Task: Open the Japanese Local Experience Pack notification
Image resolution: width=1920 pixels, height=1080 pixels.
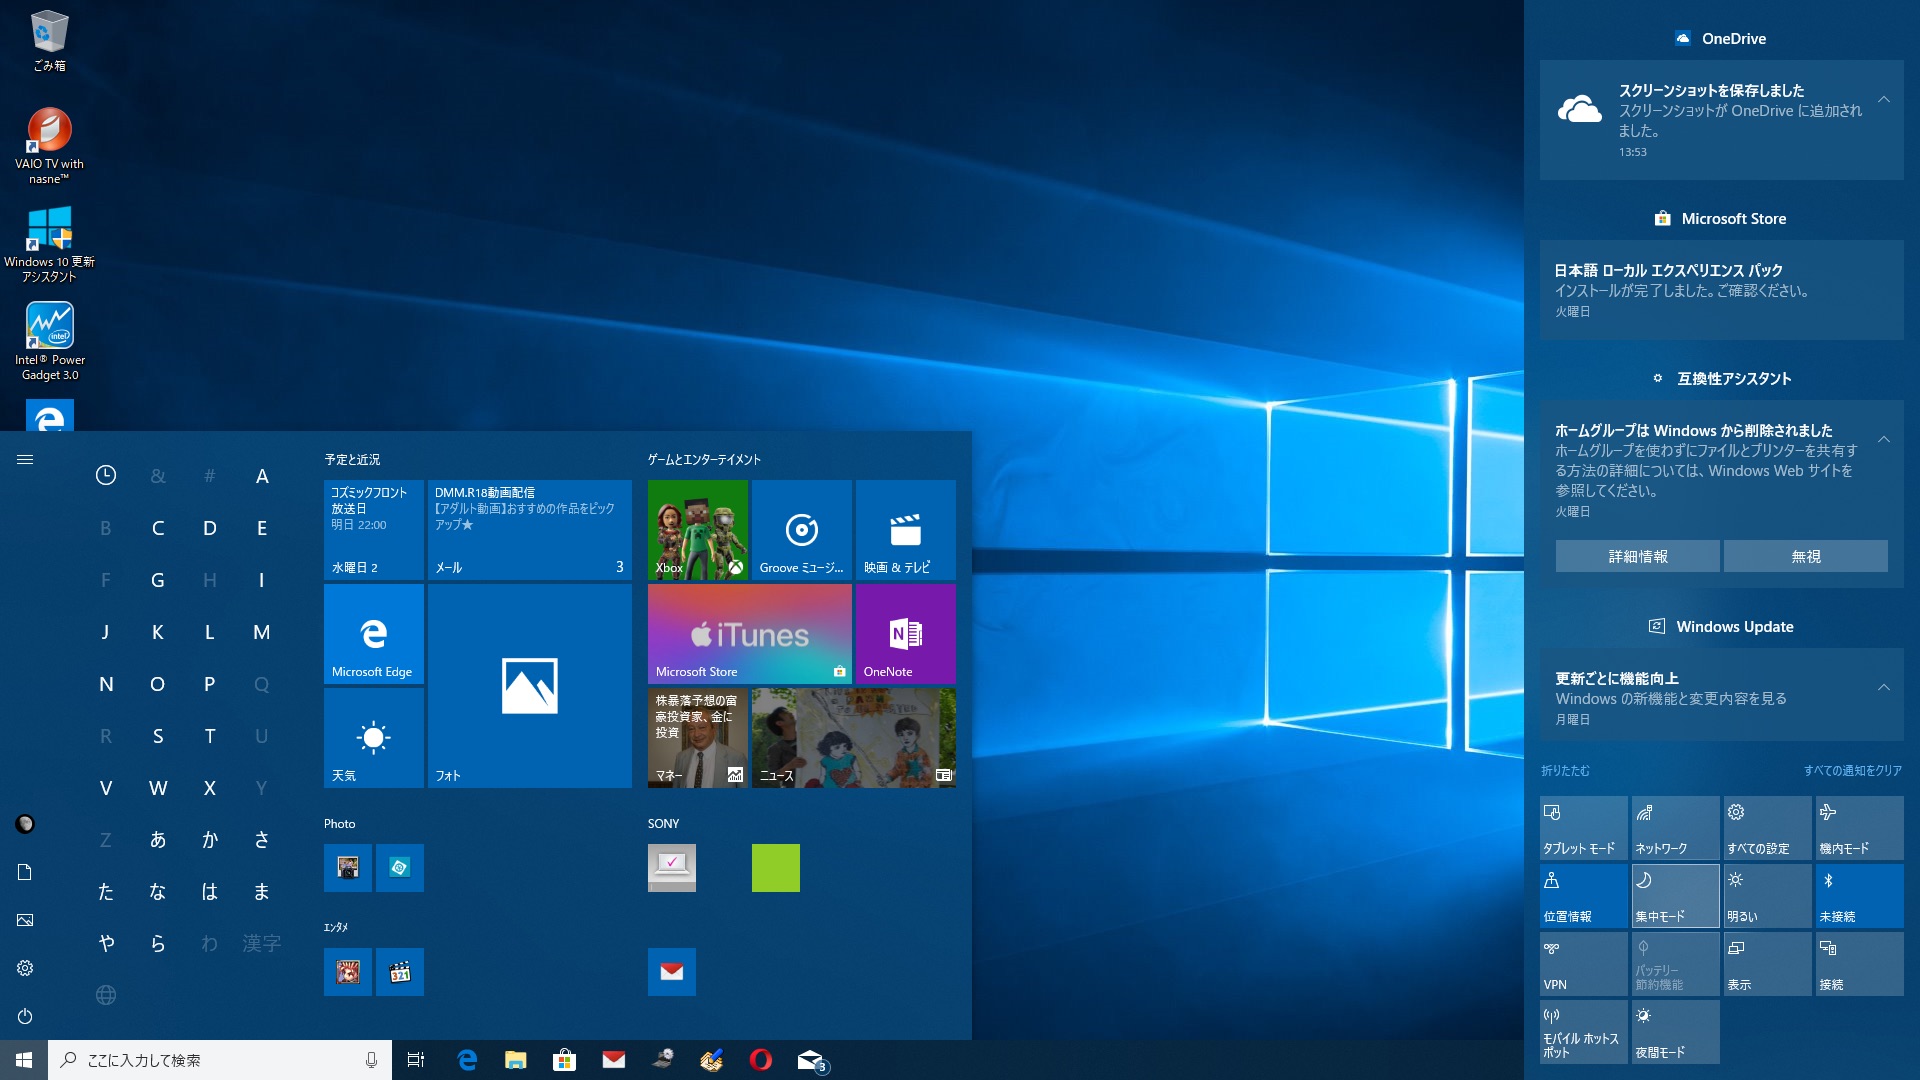Action: [1722, 290]
